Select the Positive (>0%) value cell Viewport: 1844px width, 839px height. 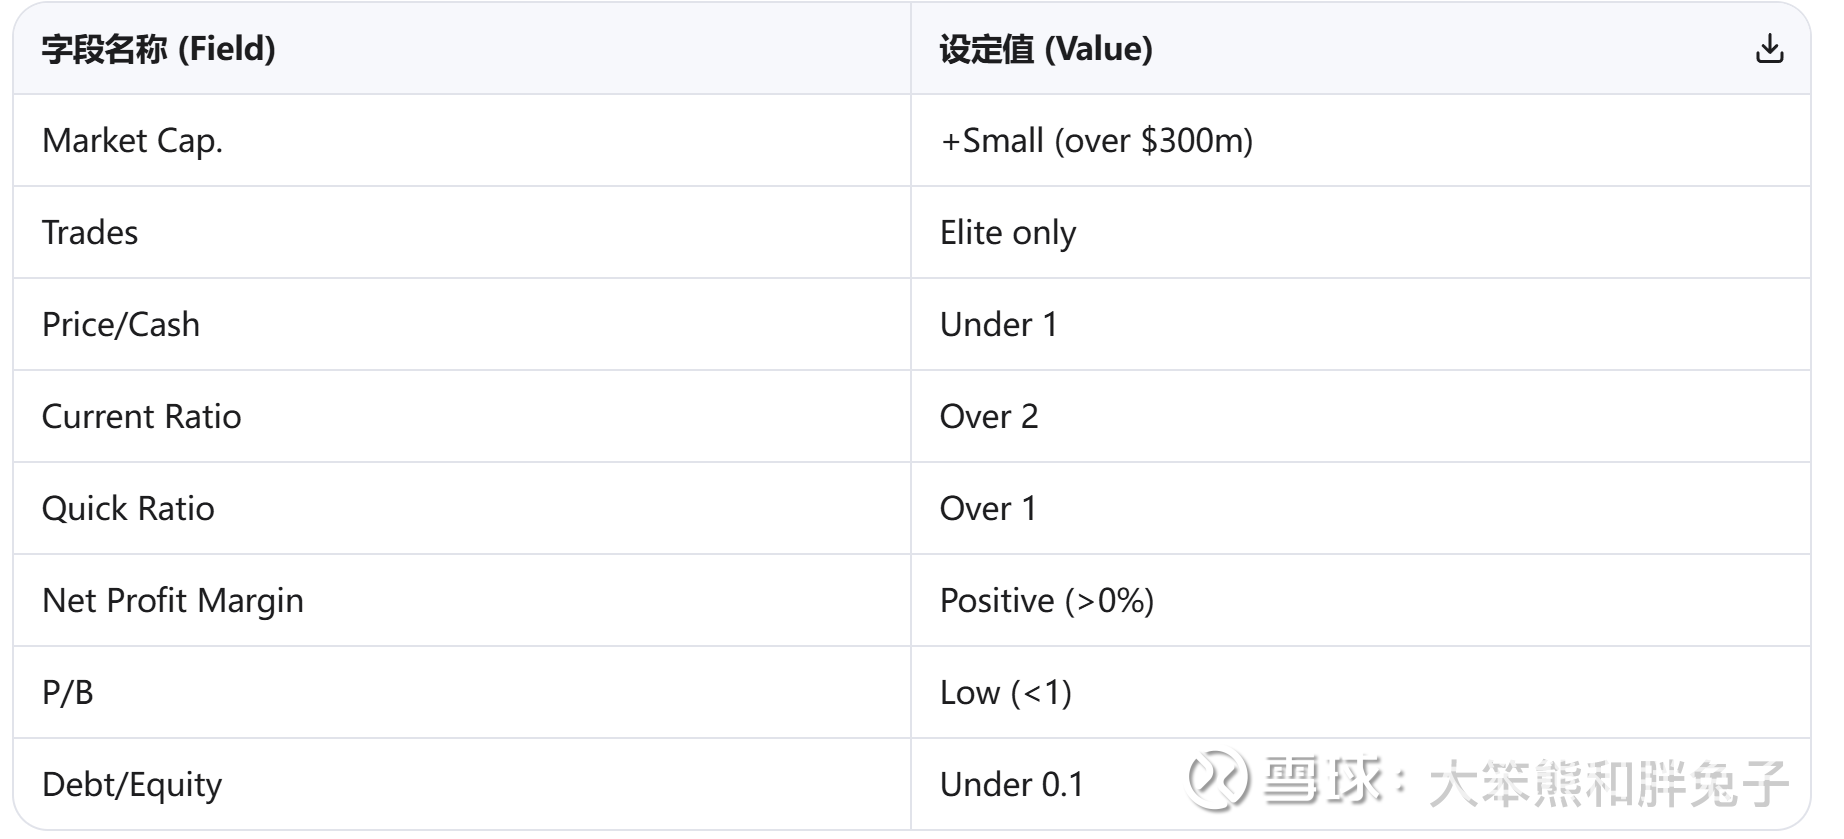pyautogui.click(x=1047, y=601)
